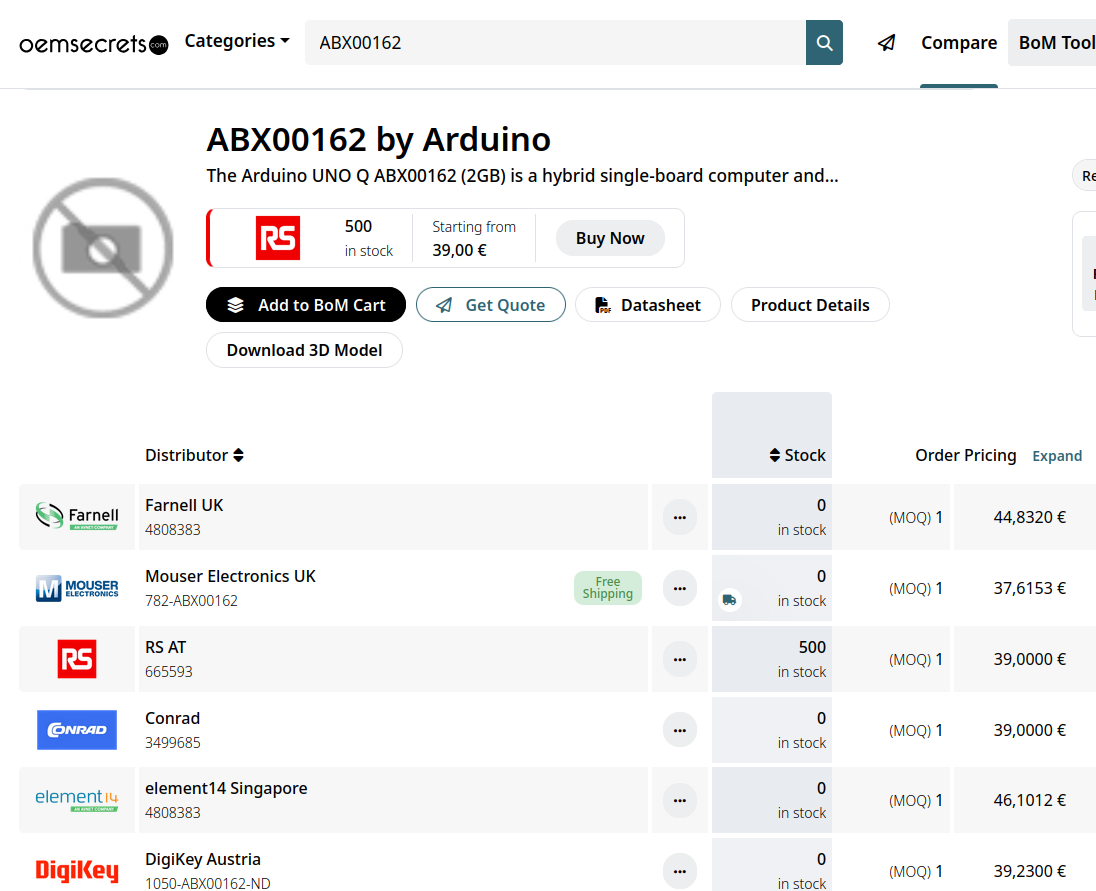
Task: Click the three-dots menu for RS AT
Action: (680, 659)
